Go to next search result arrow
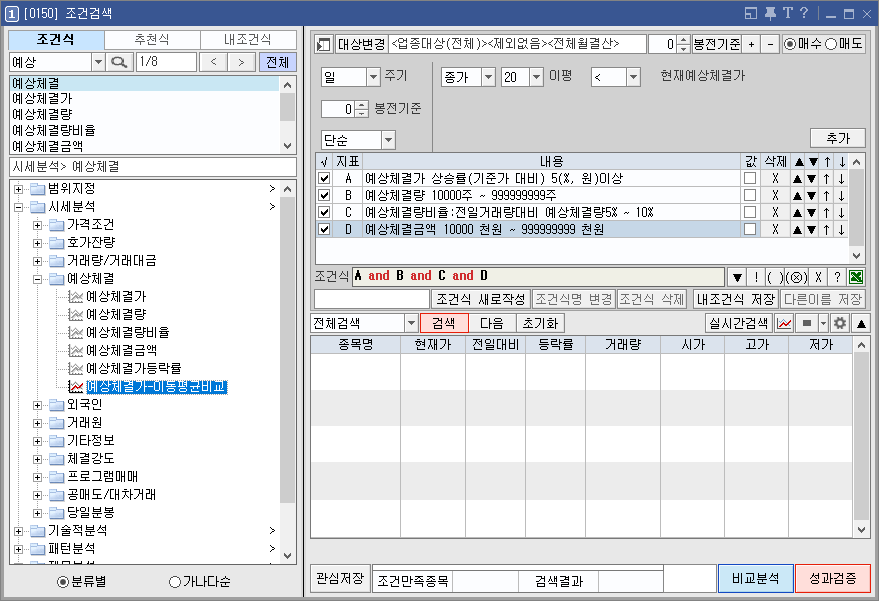The image size is (879, 601). coord(241,62)
